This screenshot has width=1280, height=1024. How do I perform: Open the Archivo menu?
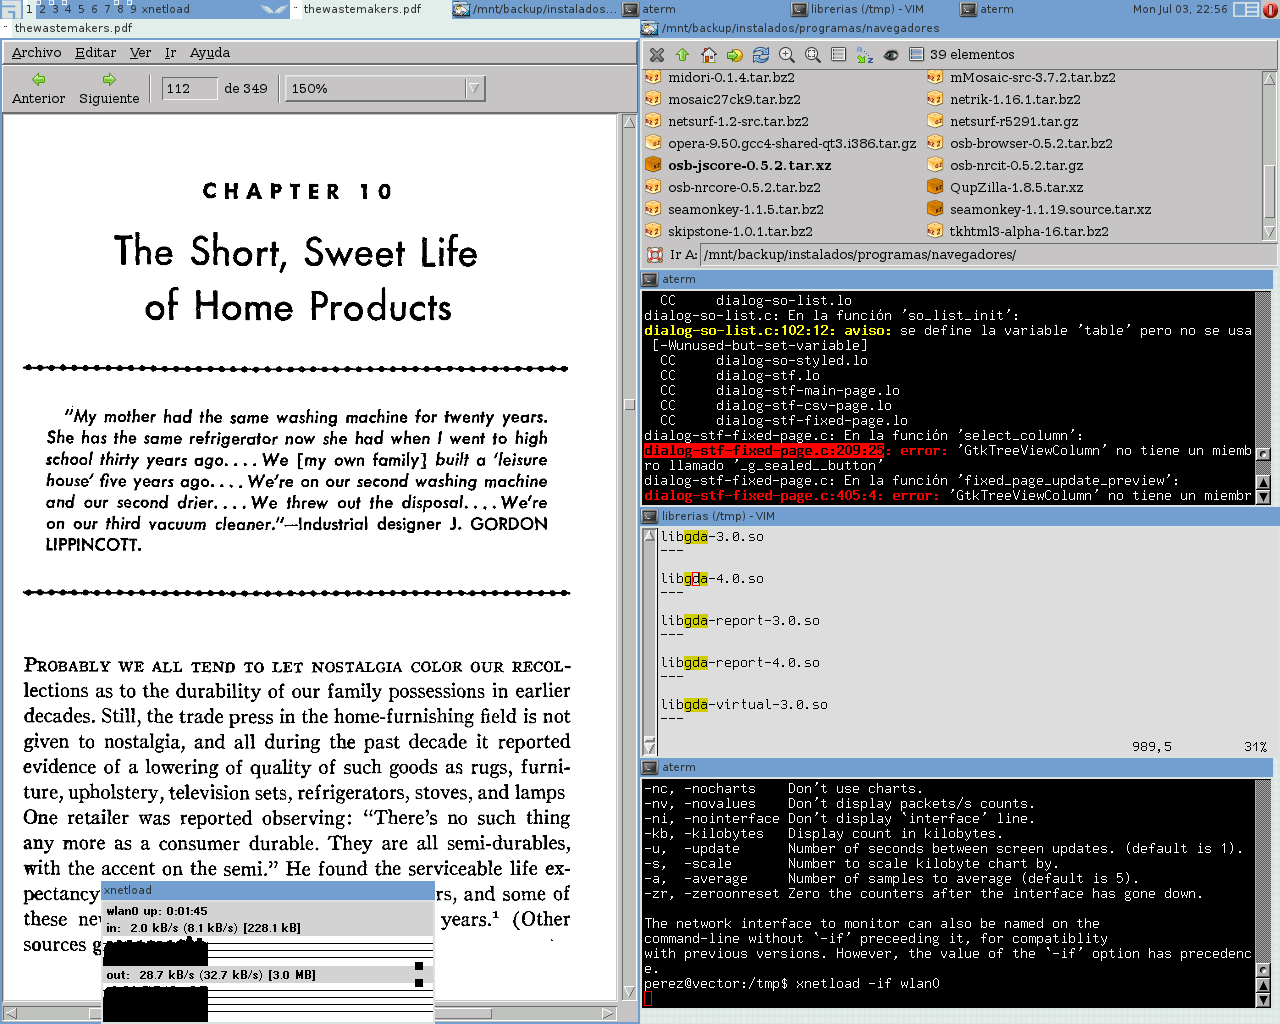click(36, 52)
